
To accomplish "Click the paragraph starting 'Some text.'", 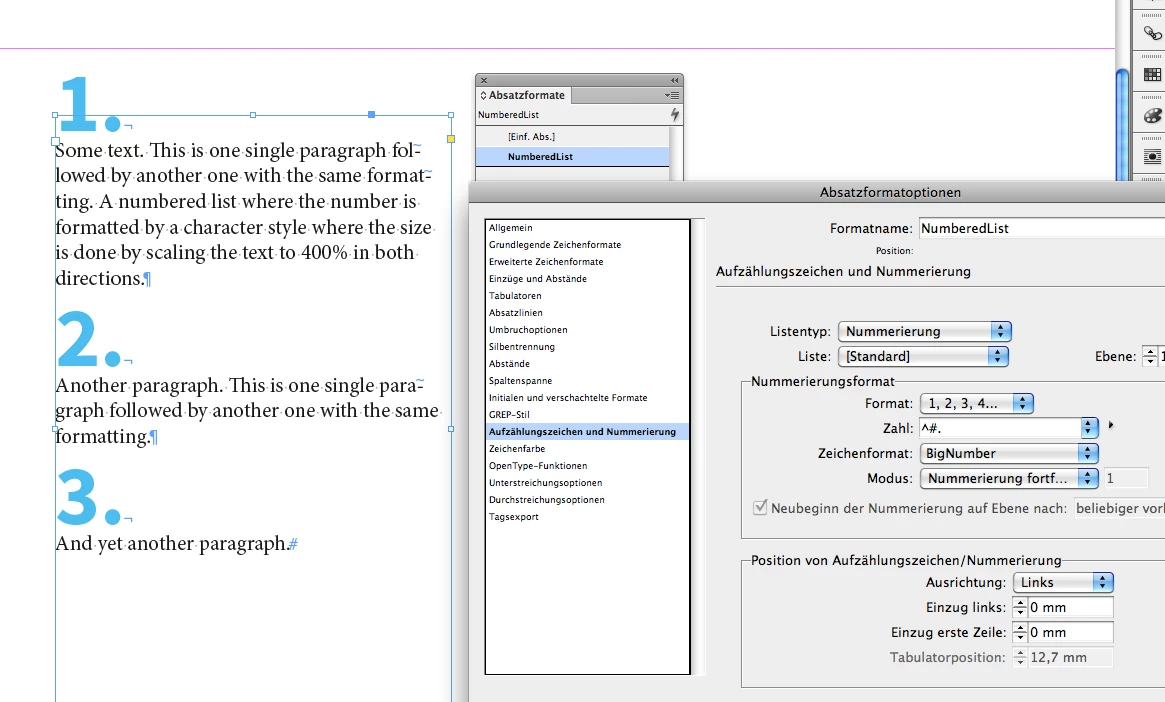I will 244,214.
